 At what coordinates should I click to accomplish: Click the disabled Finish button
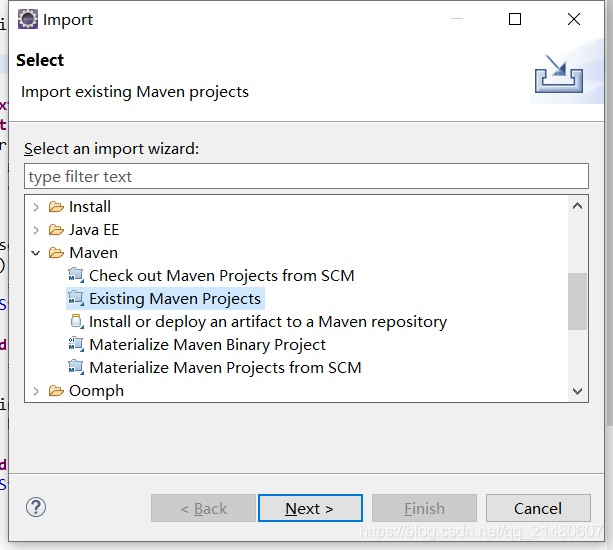click(424, 508)
